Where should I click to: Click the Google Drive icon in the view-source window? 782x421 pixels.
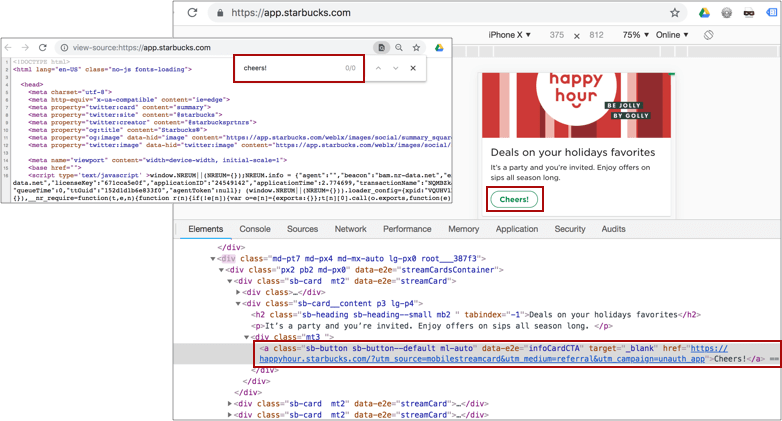[x=439, y=48]
